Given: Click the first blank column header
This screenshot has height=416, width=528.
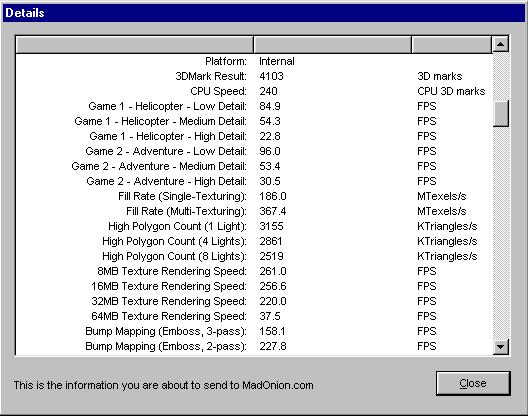Looking at the screenshot, I should [x=135, y=44].
